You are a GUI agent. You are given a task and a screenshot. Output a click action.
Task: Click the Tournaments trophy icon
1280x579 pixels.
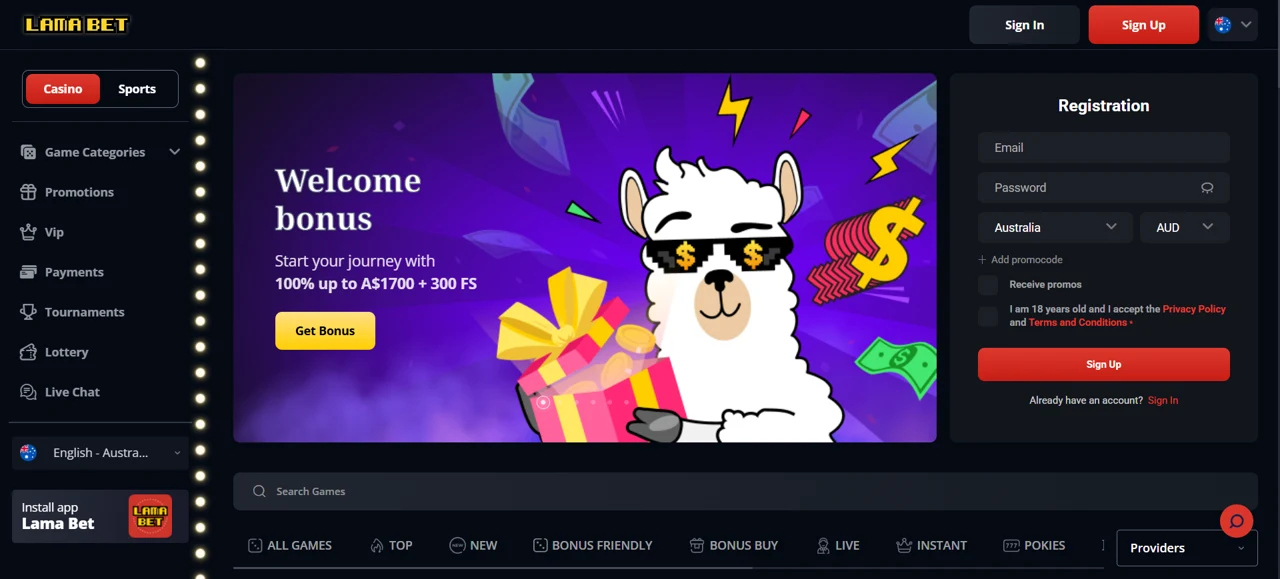pos(28,312)
